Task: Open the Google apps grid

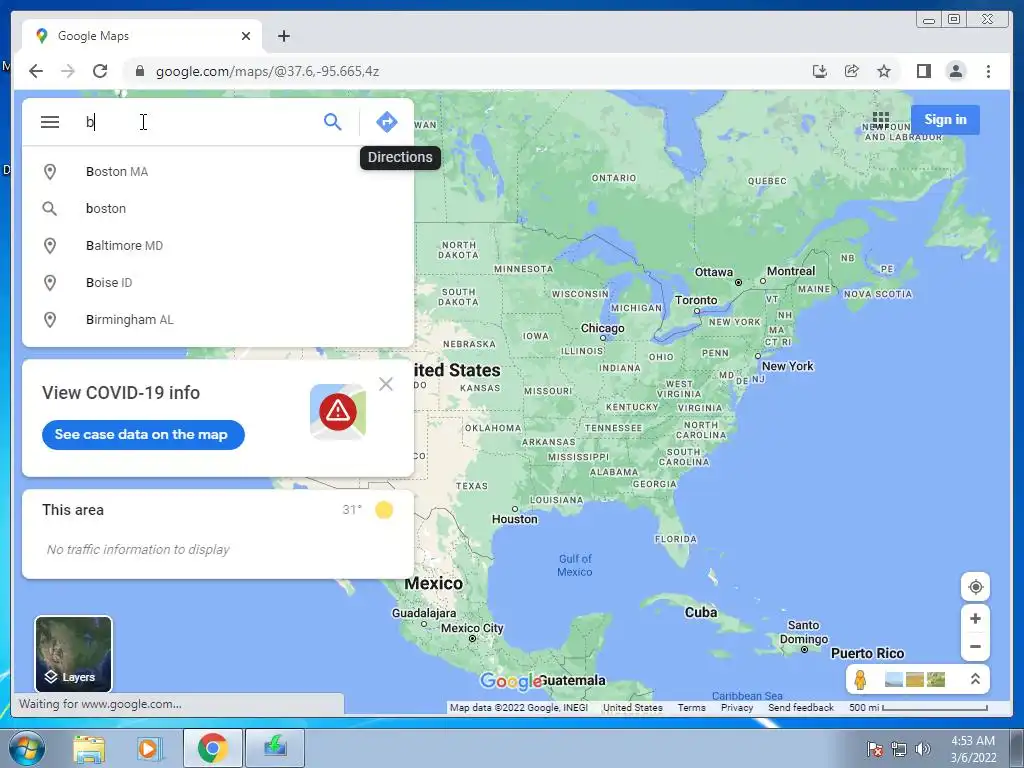Action: (x=880, y=120)
